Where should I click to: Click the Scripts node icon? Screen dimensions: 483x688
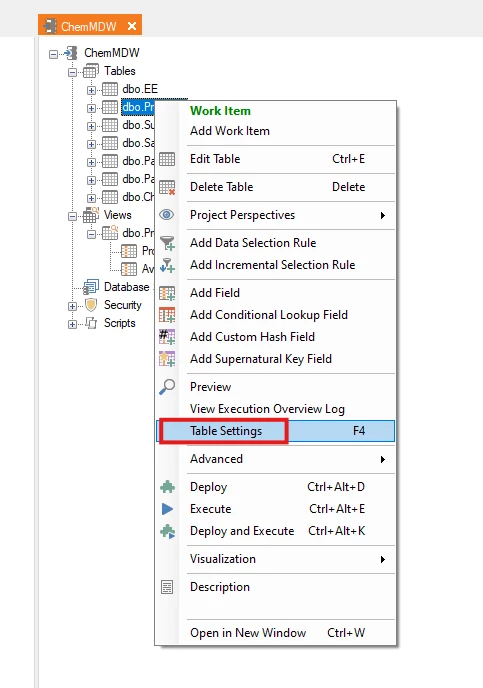(91, 323)
